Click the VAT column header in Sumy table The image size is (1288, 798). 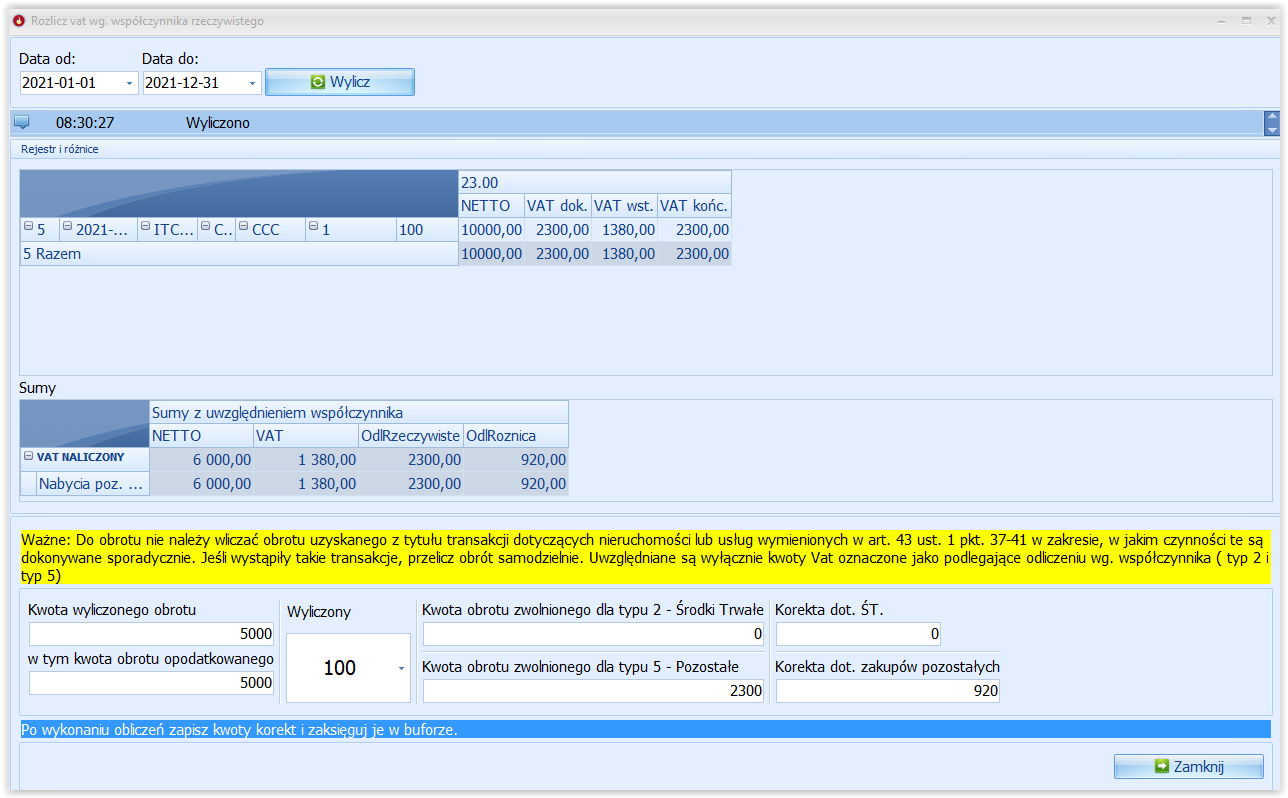[306, 436]
